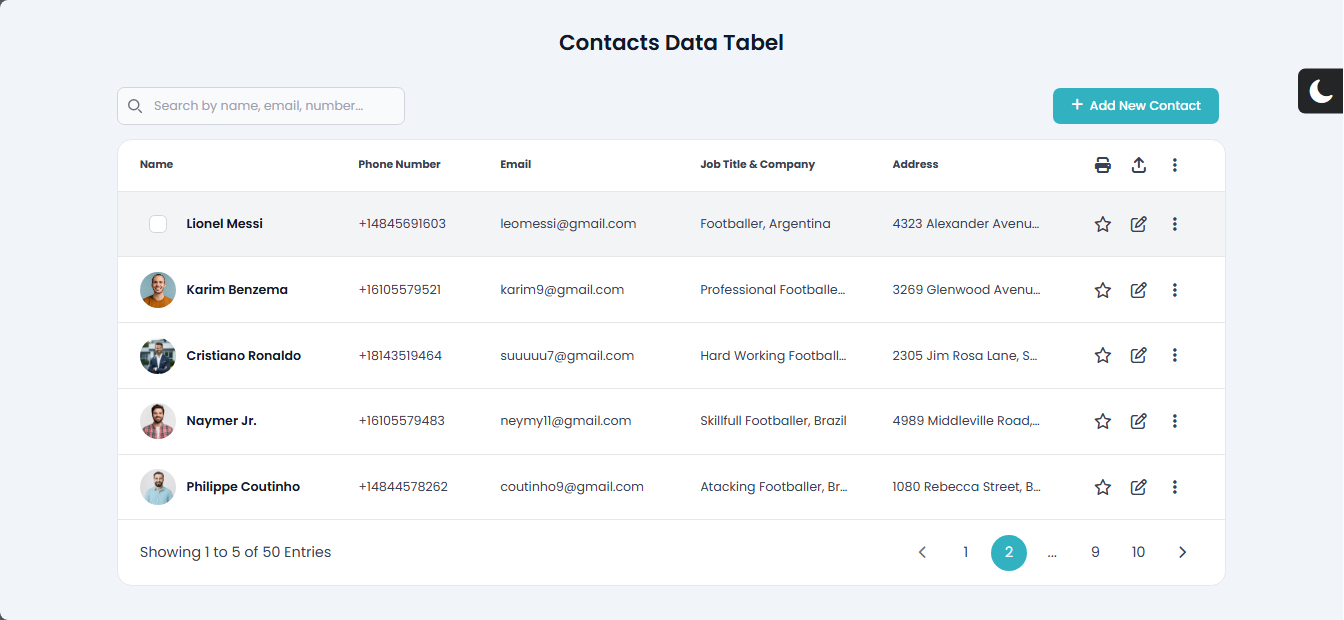1344x620 pixels.
Task: Jump to page 9
Action: (1095, 552)
